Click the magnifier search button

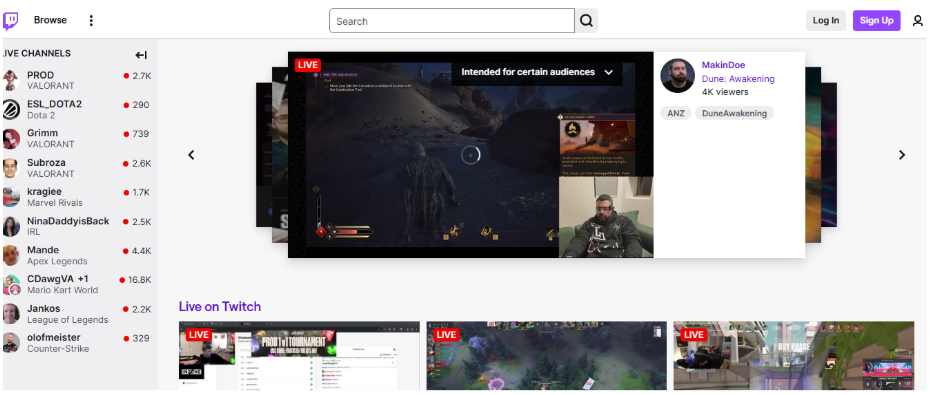(586, 21)
